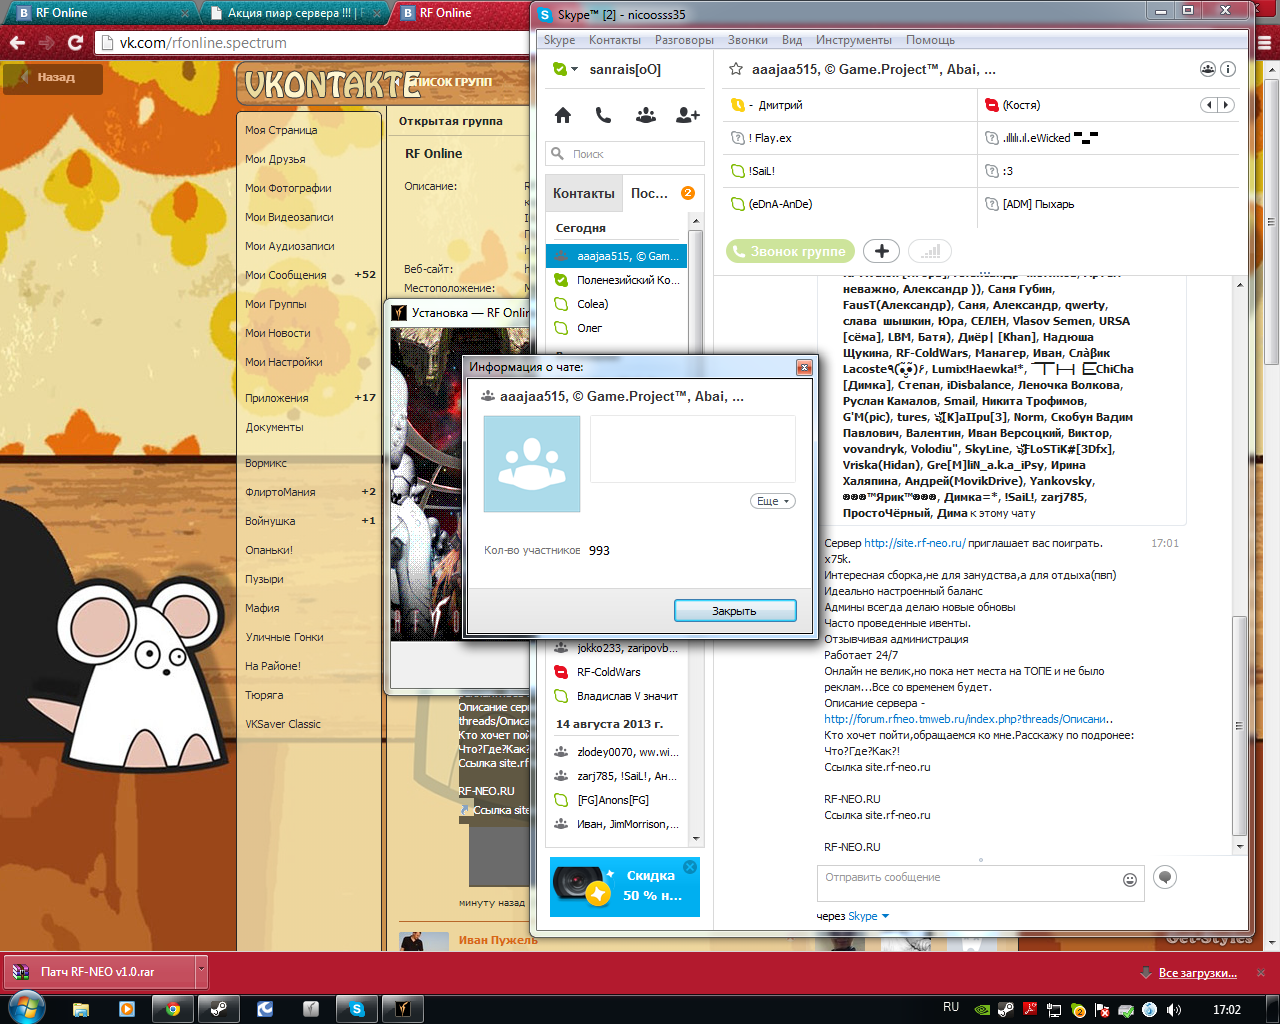This screenshot has height=1024, width=1280.
Task: Page participants right with the arrow button
Action: tap(1226, 105)
